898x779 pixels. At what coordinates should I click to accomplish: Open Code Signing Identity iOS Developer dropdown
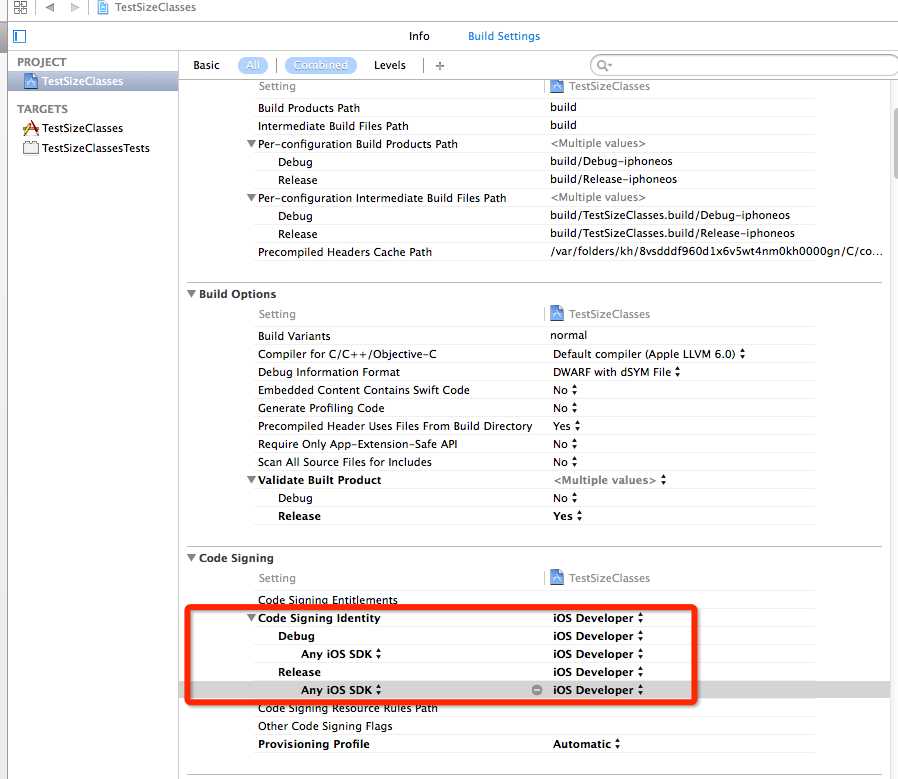[x=598, y=618]
